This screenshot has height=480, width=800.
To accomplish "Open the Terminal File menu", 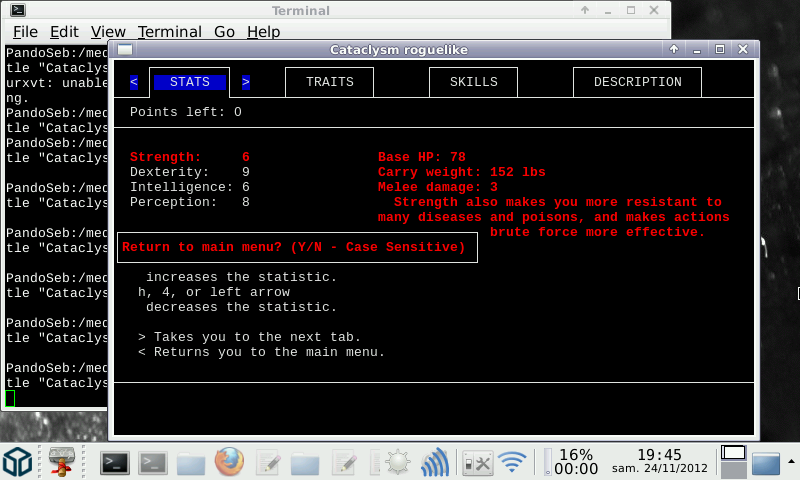I will point(25,32).
